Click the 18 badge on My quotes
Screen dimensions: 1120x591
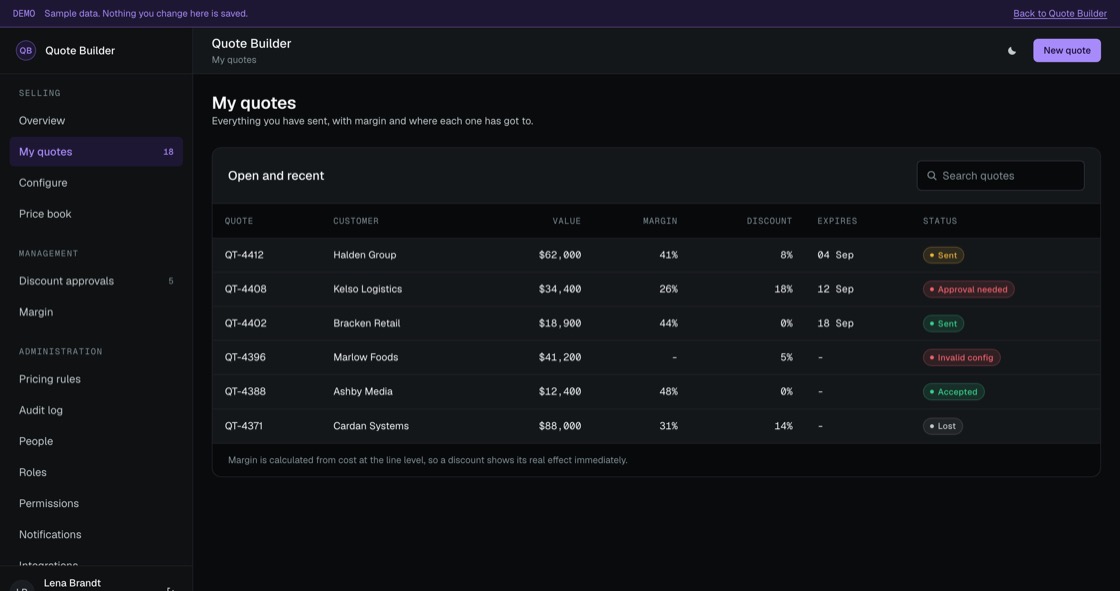(x=169, y=152)
